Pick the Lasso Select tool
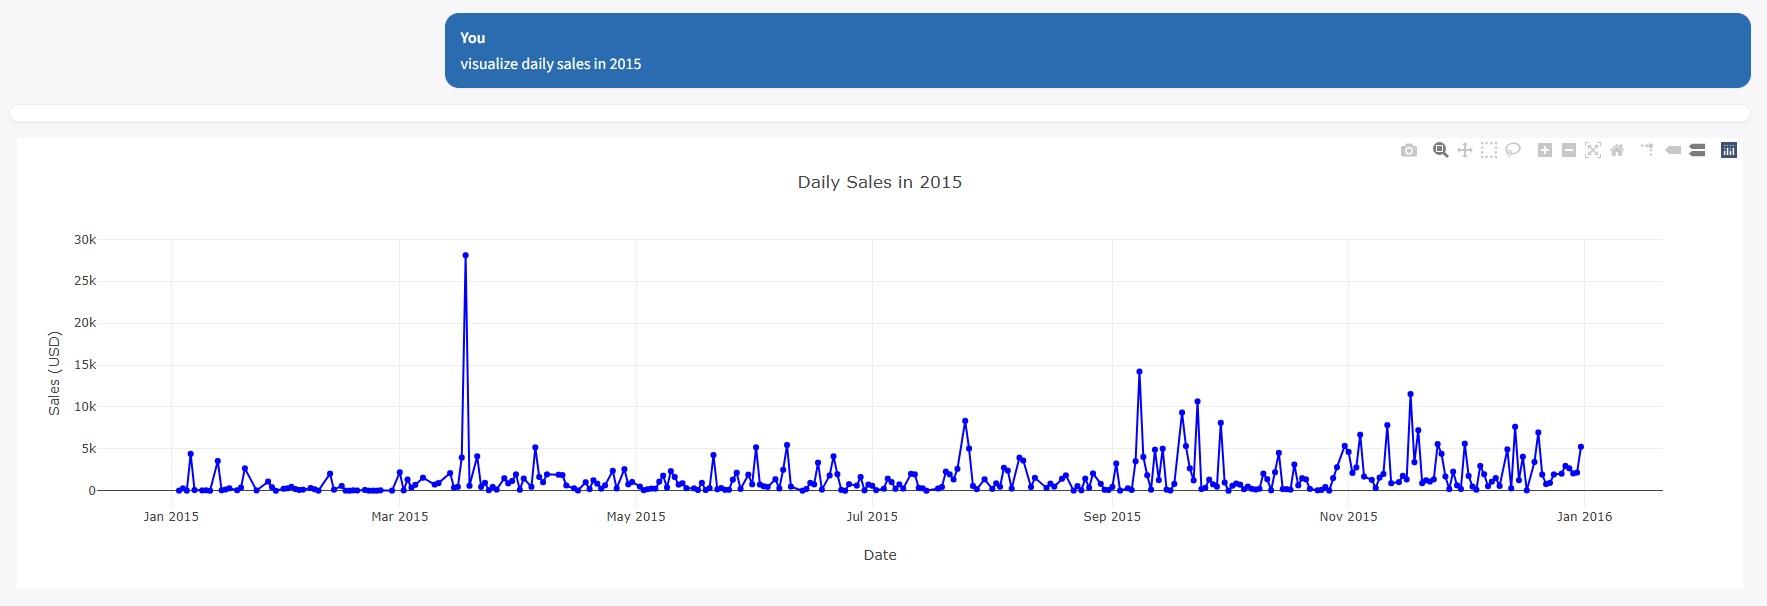The image size is (1767, 606). (1513, 150)
